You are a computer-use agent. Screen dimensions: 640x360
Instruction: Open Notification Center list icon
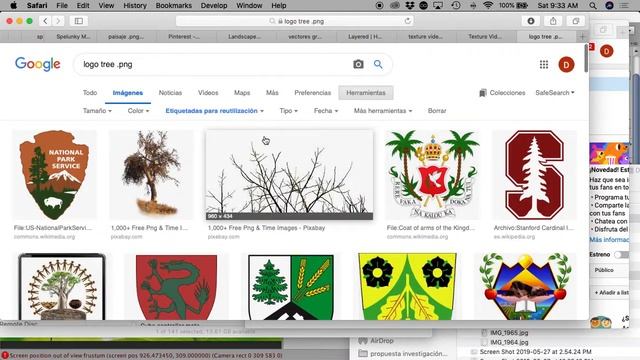pyautogui.click(x=624, y=5)
